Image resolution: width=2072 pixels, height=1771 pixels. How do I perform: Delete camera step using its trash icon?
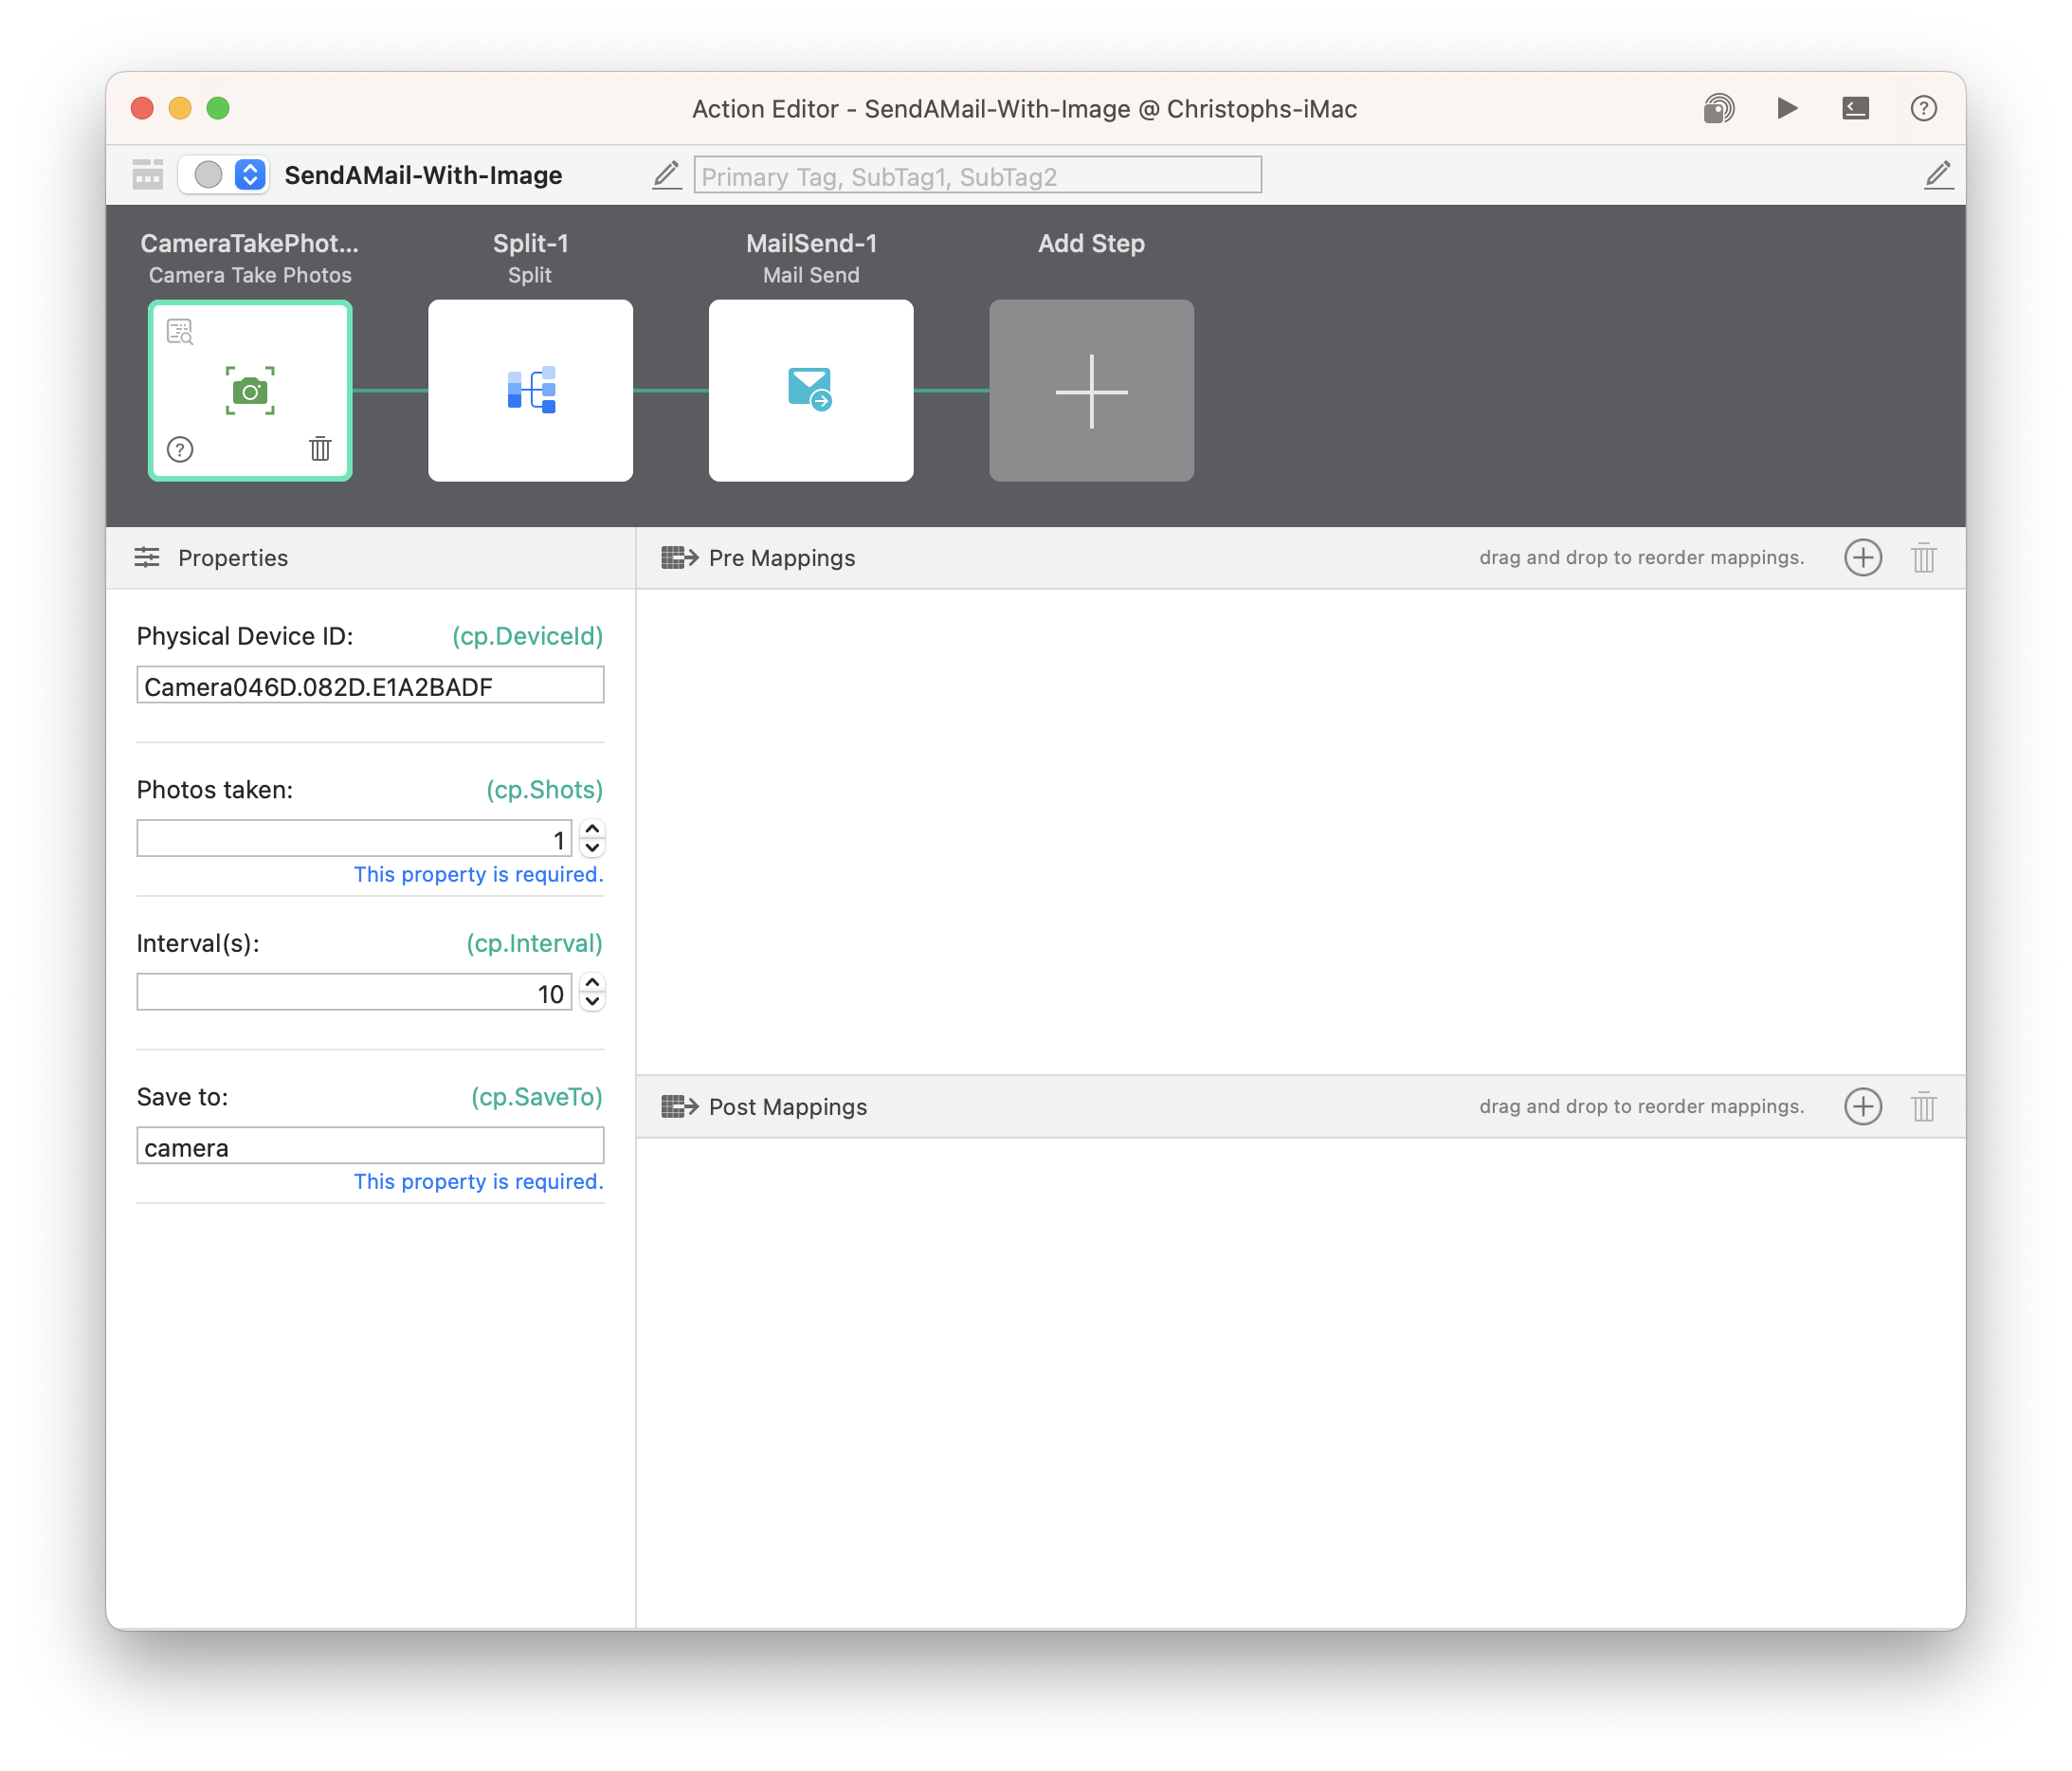pyautogui.click(x=320, y=449)
